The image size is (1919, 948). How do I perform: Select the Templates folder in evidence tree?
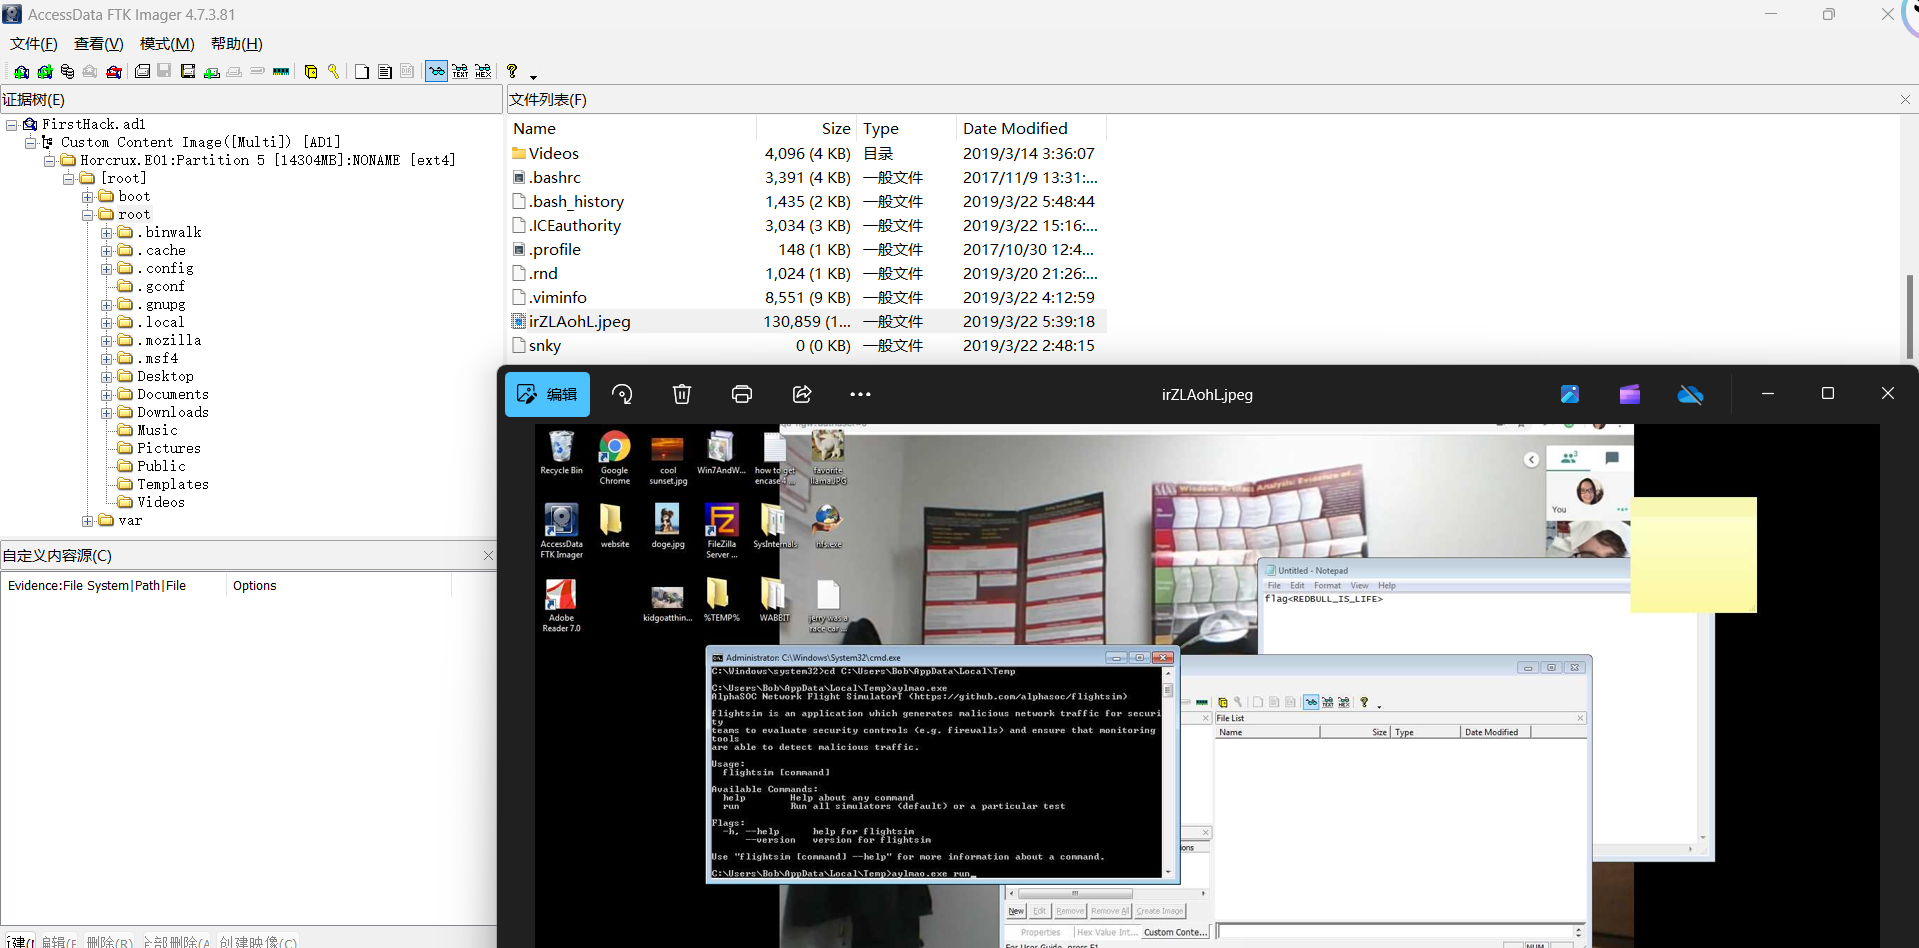point(173,485)
